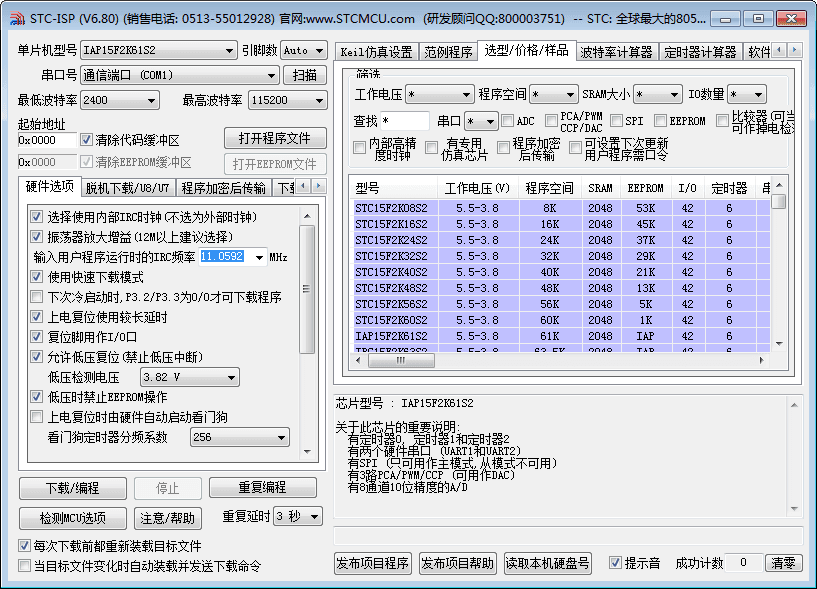Click down arrow of hardware options scrollbar
Image resolution: width=817 pixels, height=589 pixels.
[307, 451]
